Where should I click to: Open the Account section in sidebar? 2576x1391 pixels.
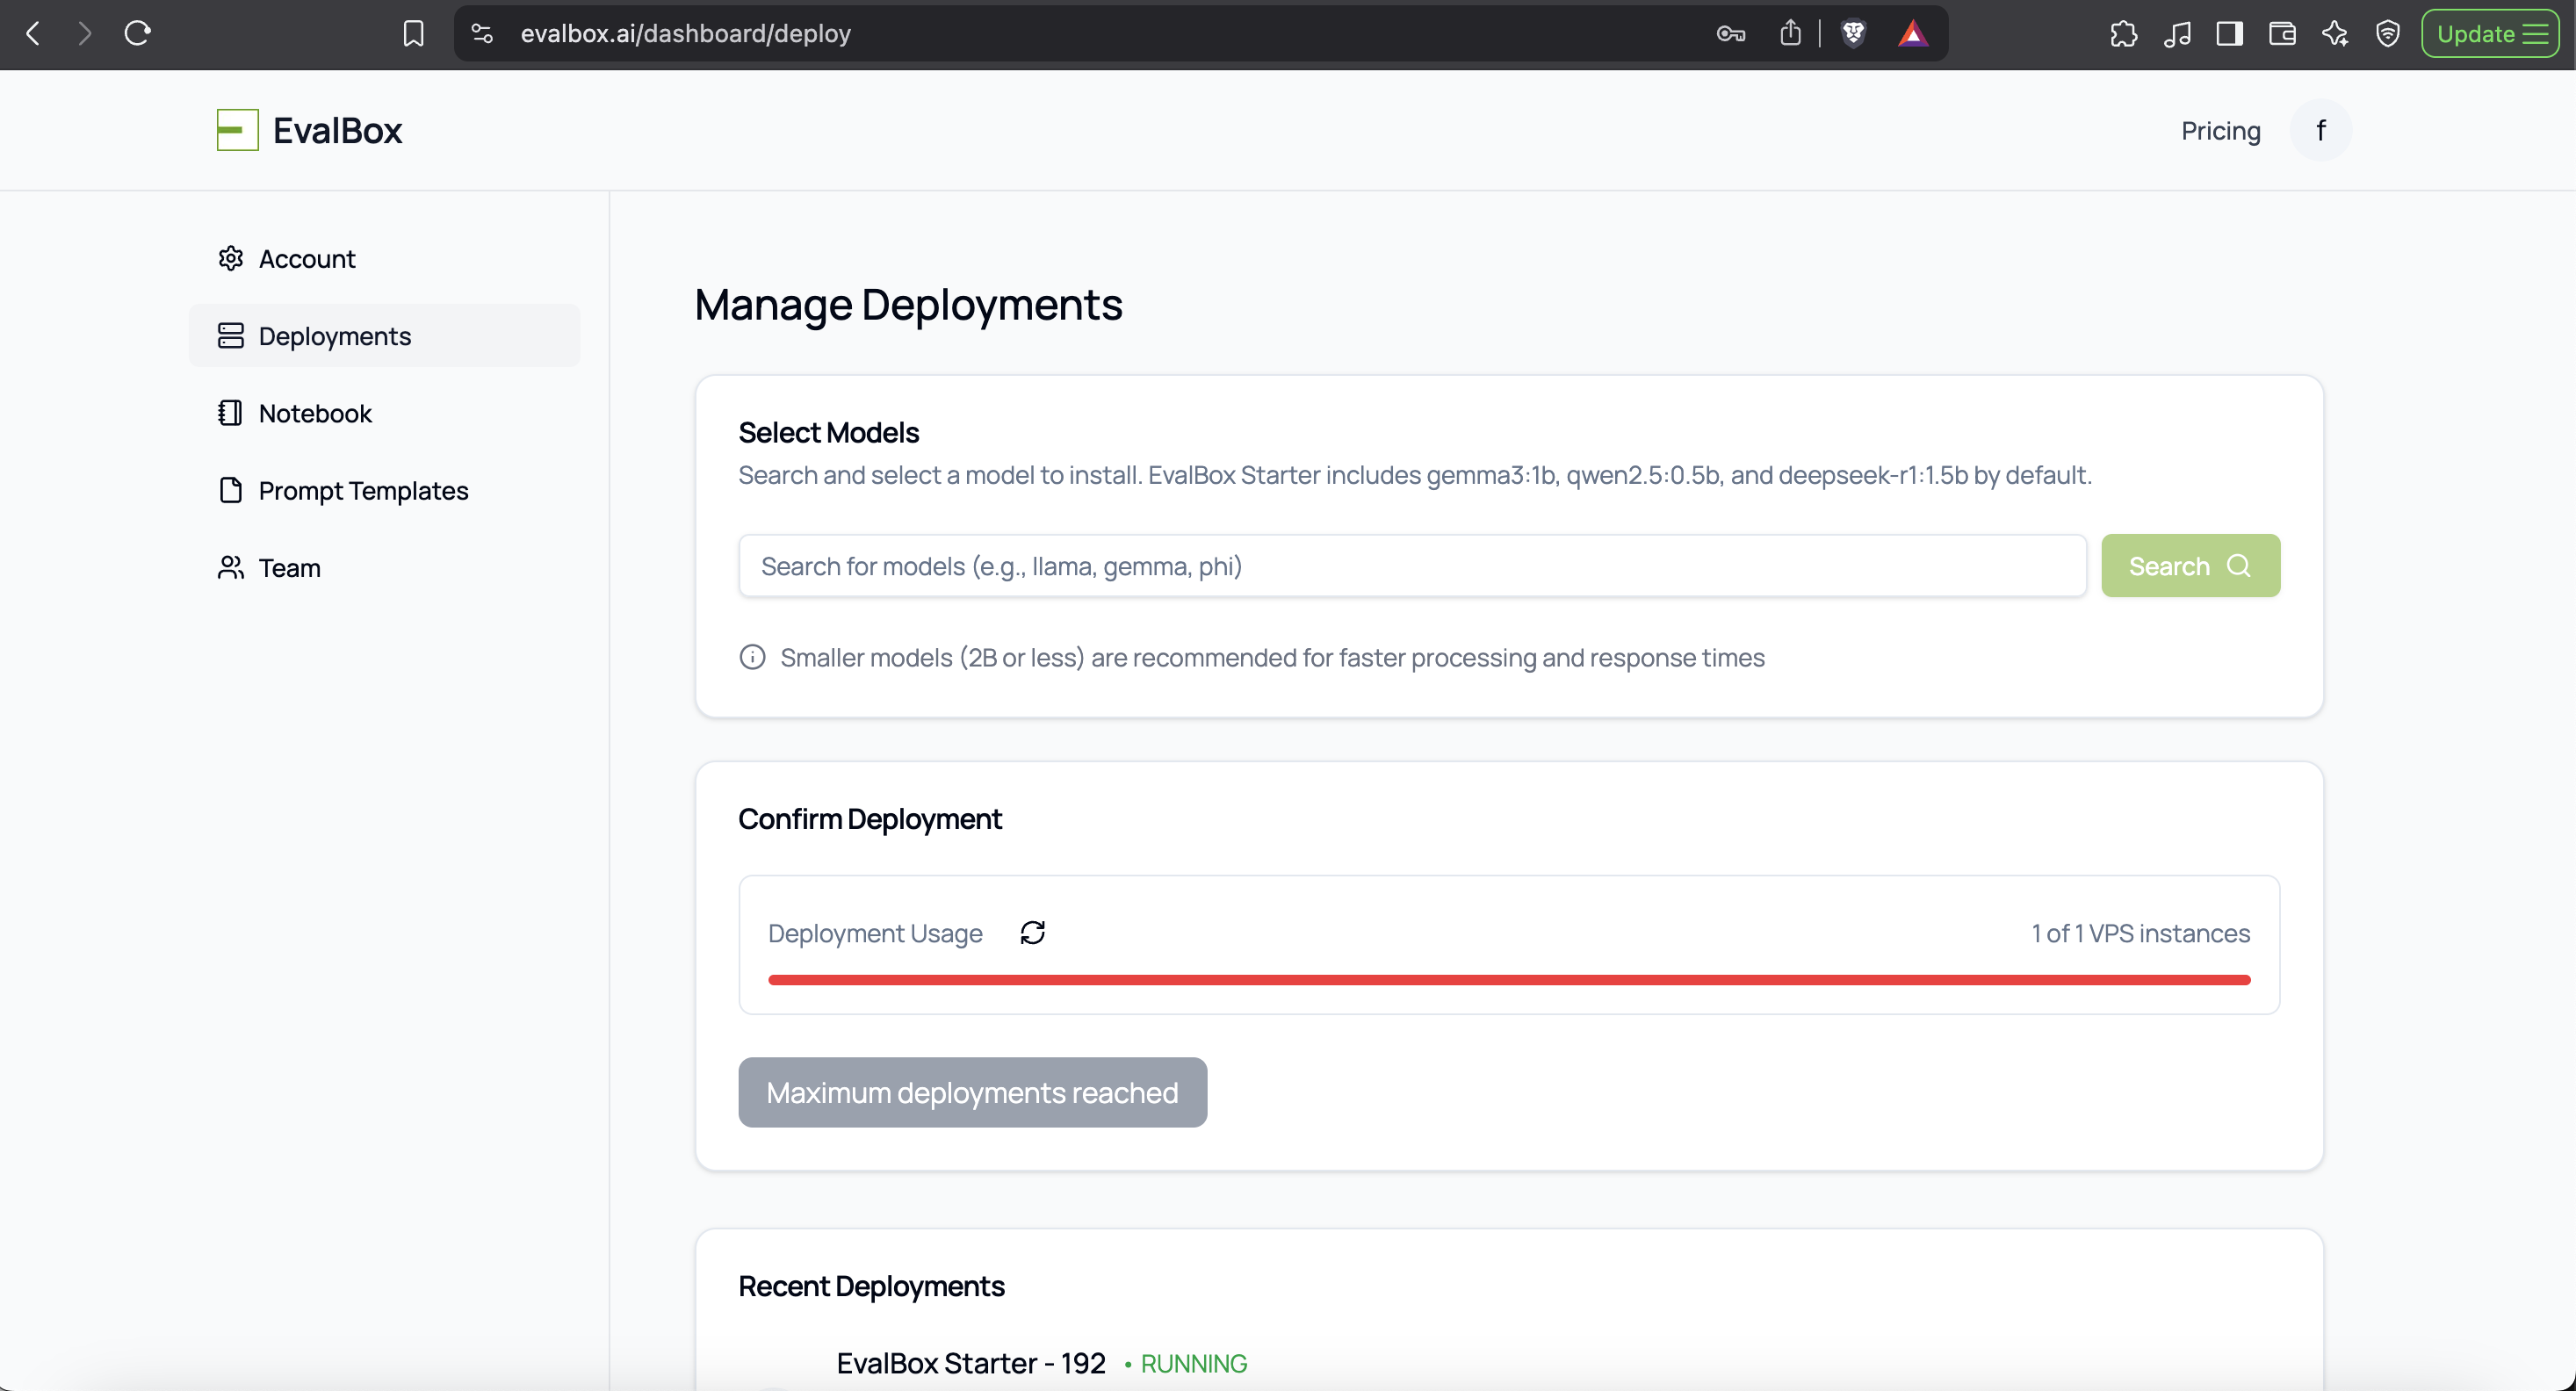(x=384, y=258)
